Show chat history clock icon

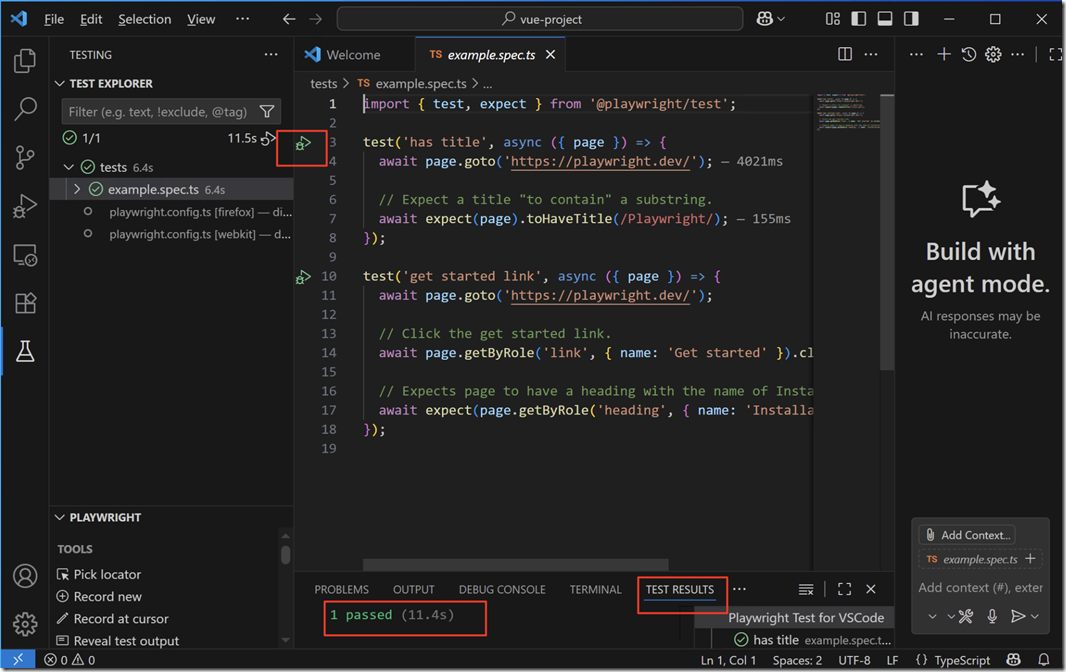(x=969, y=54)
